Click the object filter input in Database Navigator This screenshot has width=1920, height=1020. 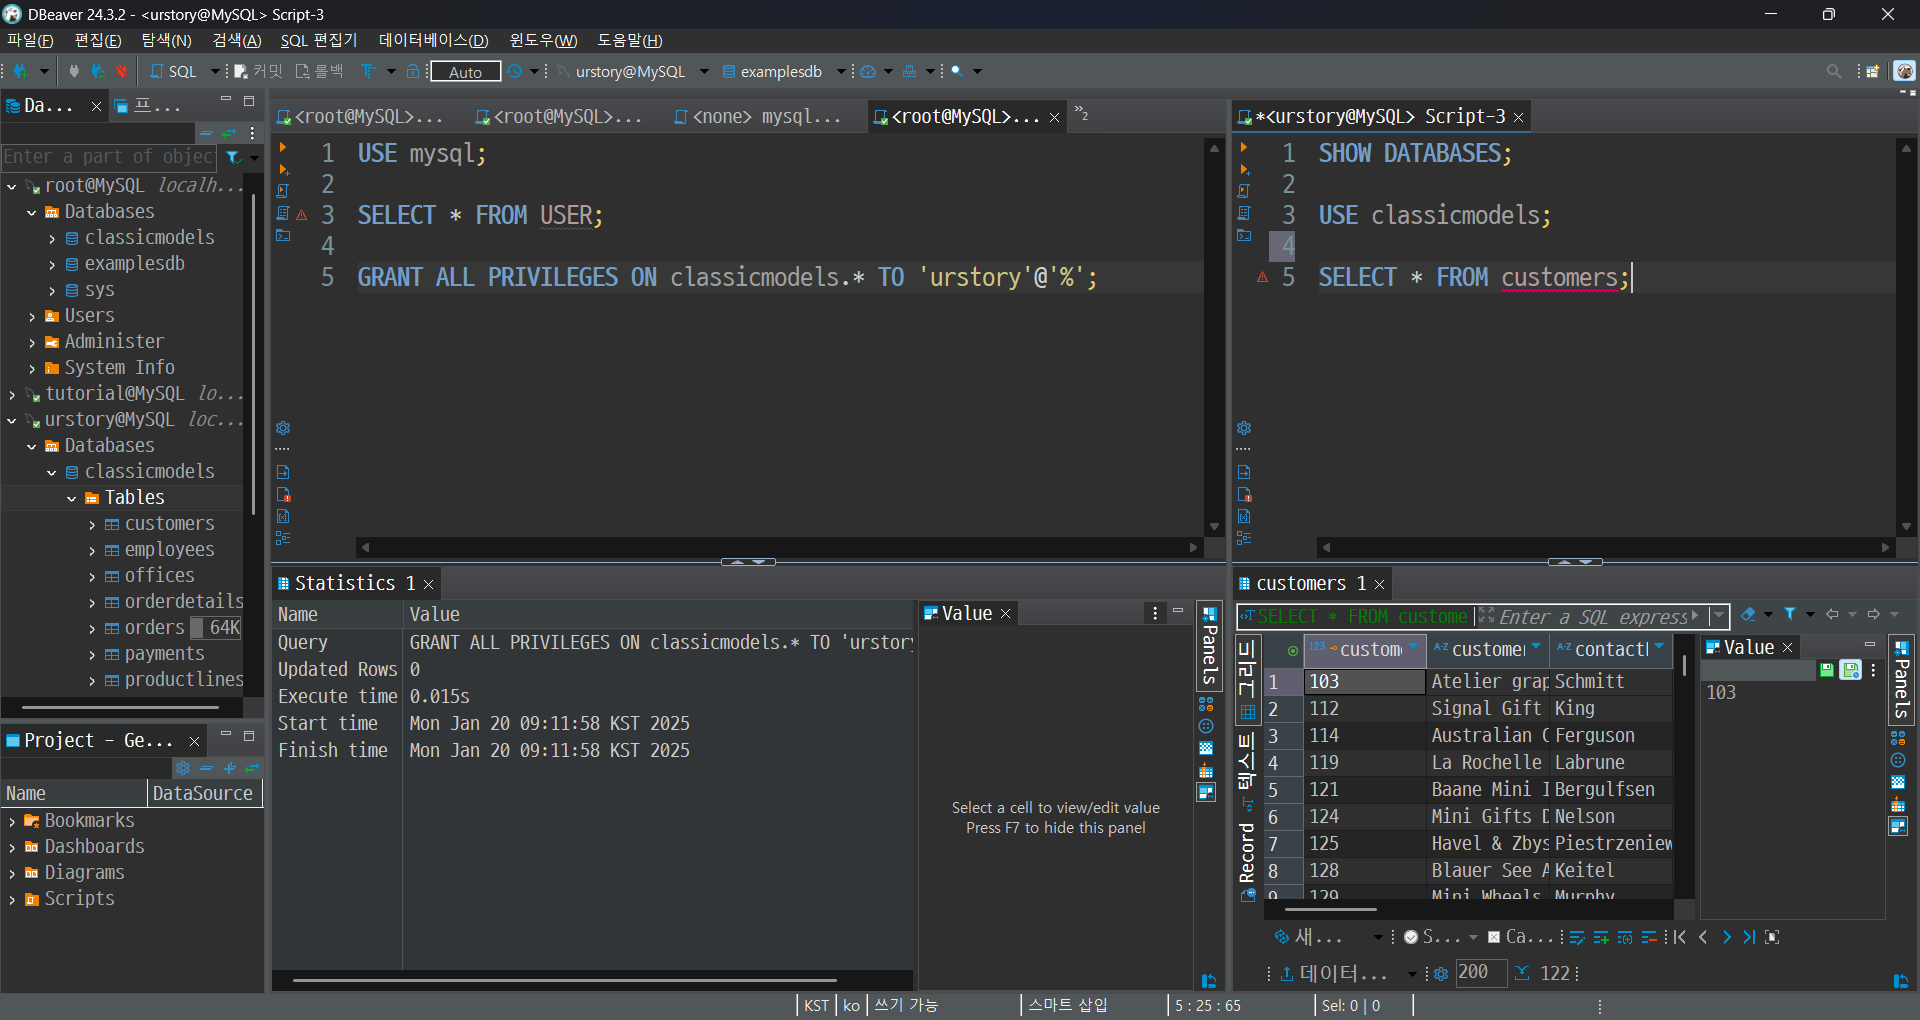108,157
